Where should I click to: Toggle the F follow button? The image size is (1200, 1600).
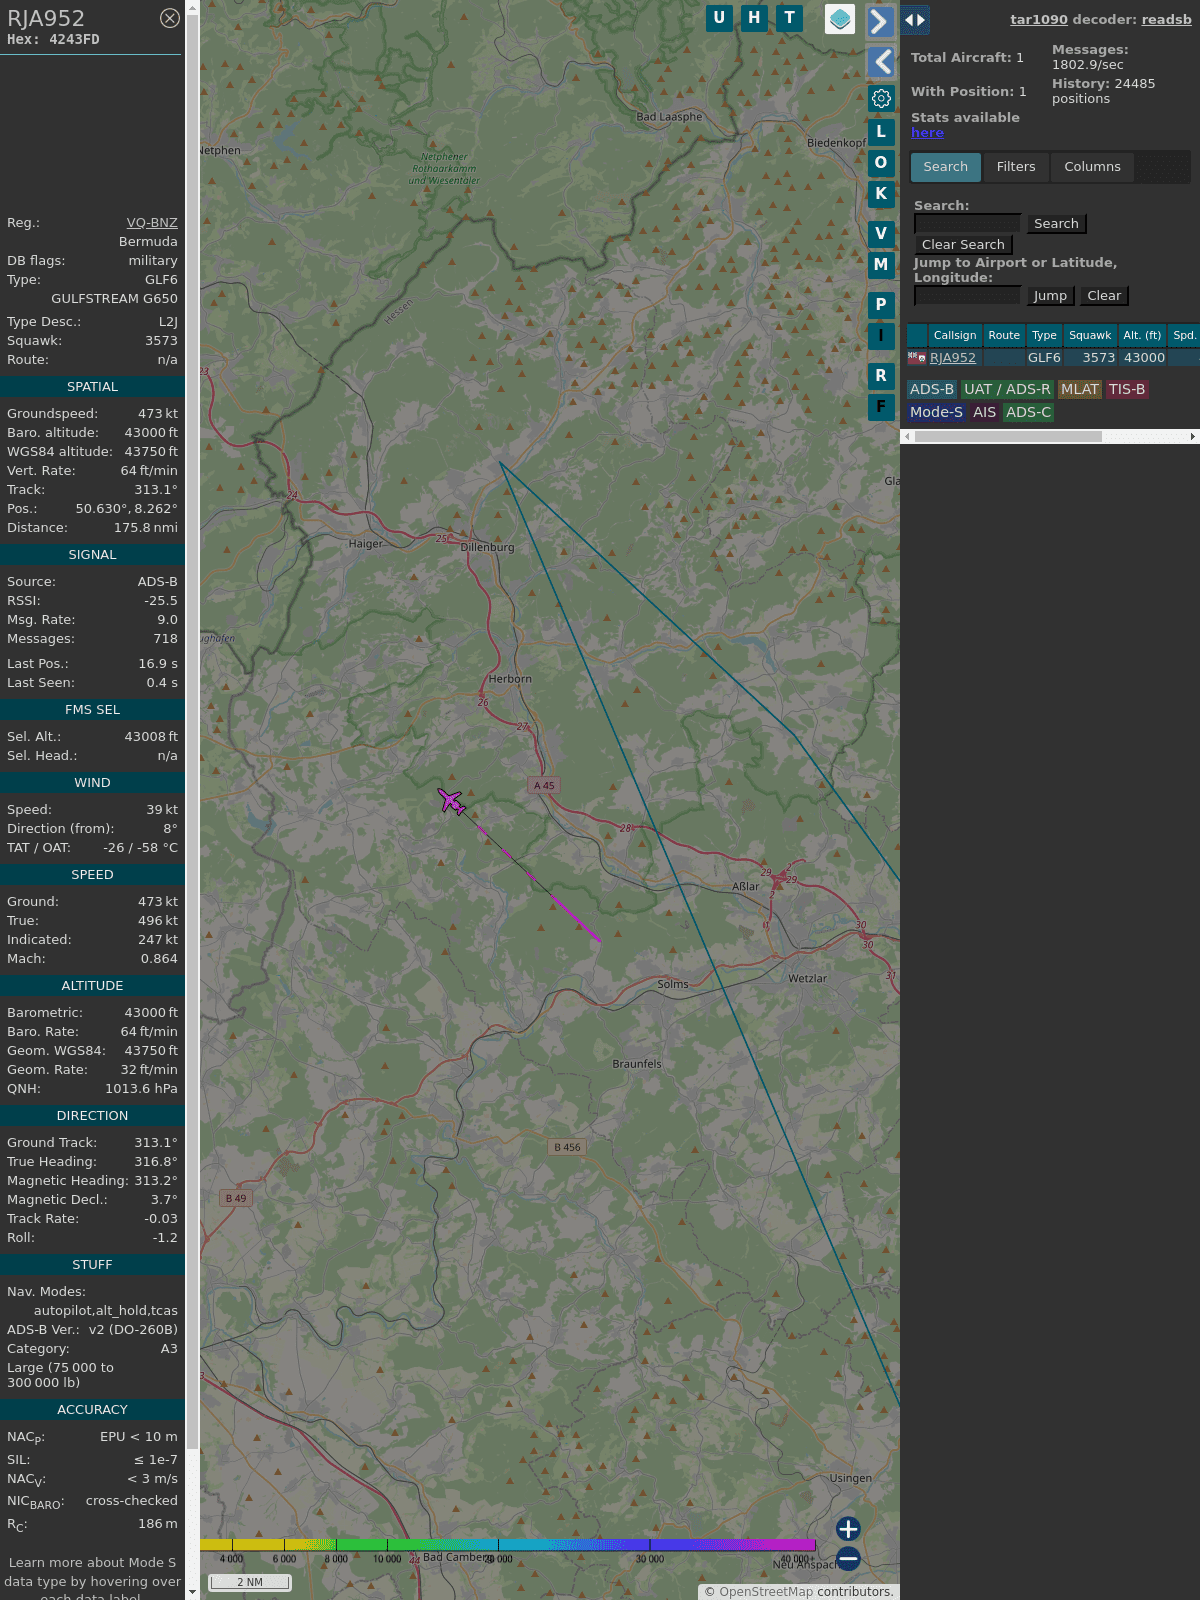click(881, 407)
